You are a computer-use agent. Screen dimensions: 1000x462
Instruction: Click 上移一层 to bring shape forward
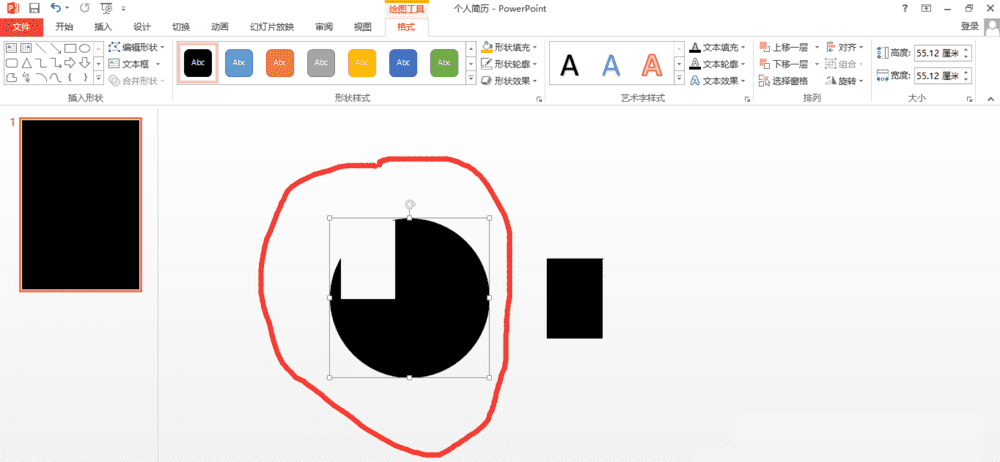tap(784, 47)
